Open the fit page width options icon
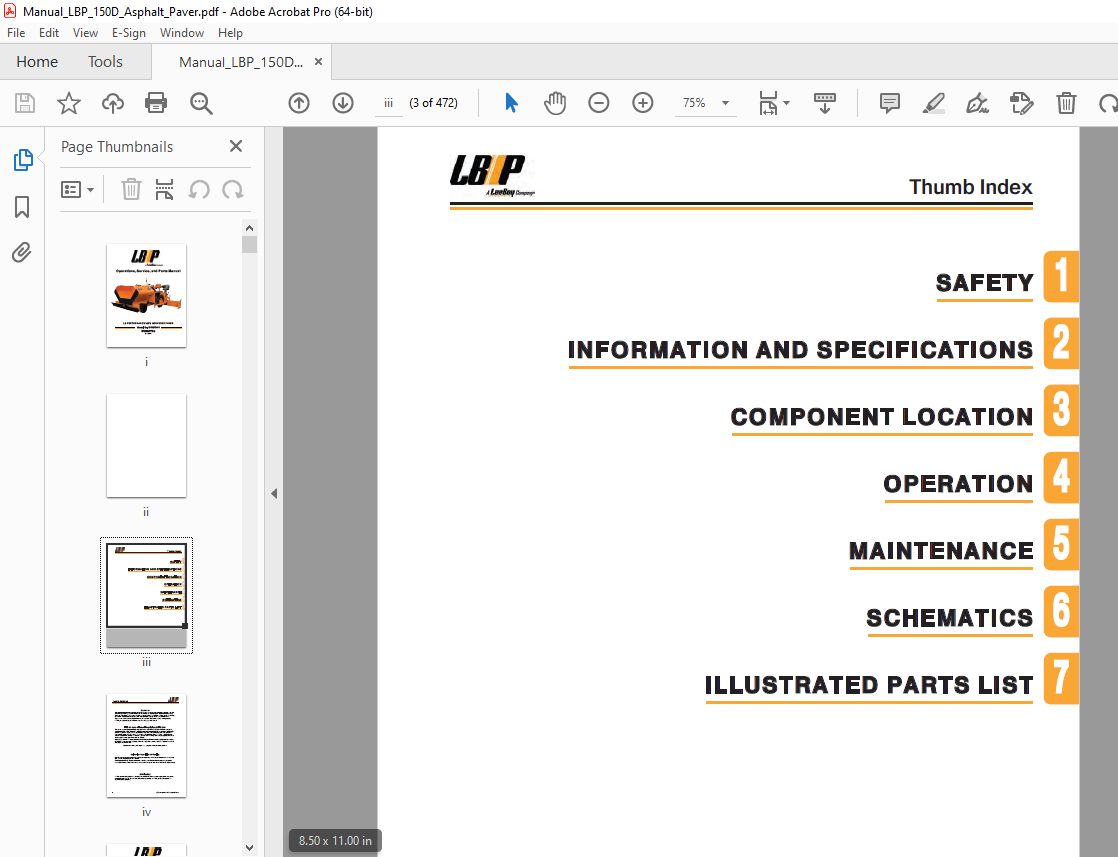The image size is (1118, 857). (774, 103)
